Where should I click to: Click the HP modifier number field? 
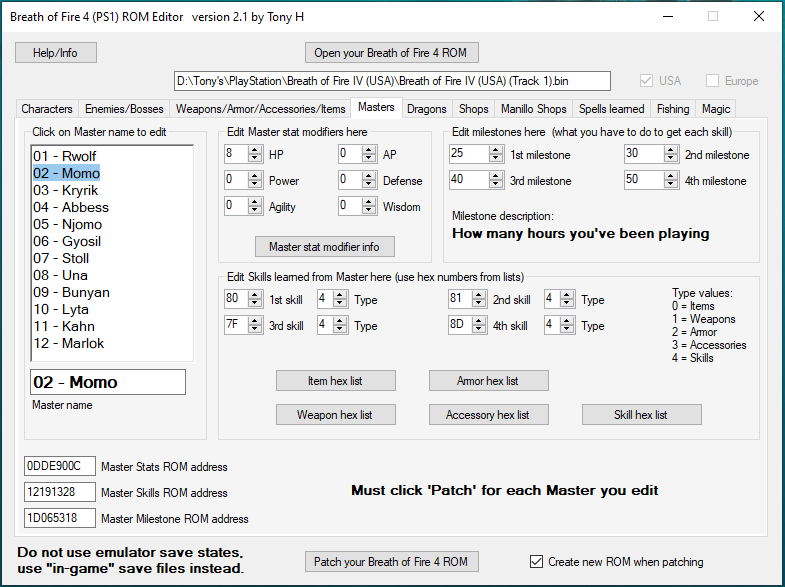[x=236, y=154]
